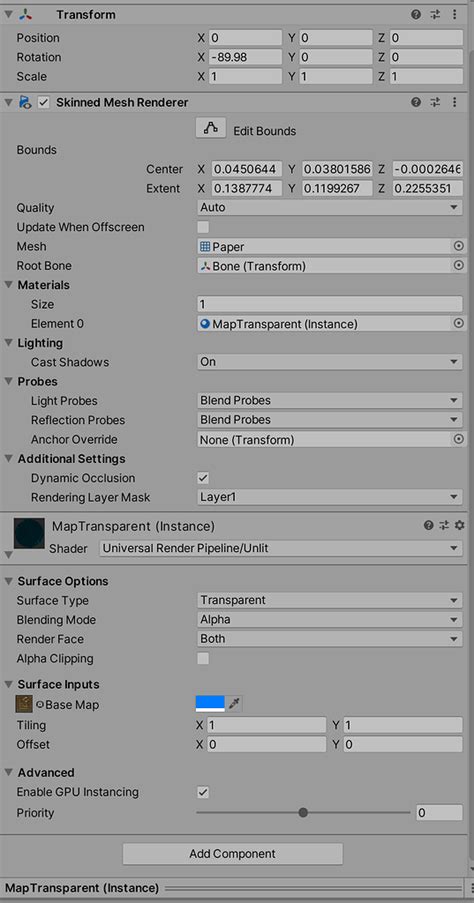The width and height of the screenshot is (474, 903).
Task: Click the Transform component axes icon
Action: 25,15
